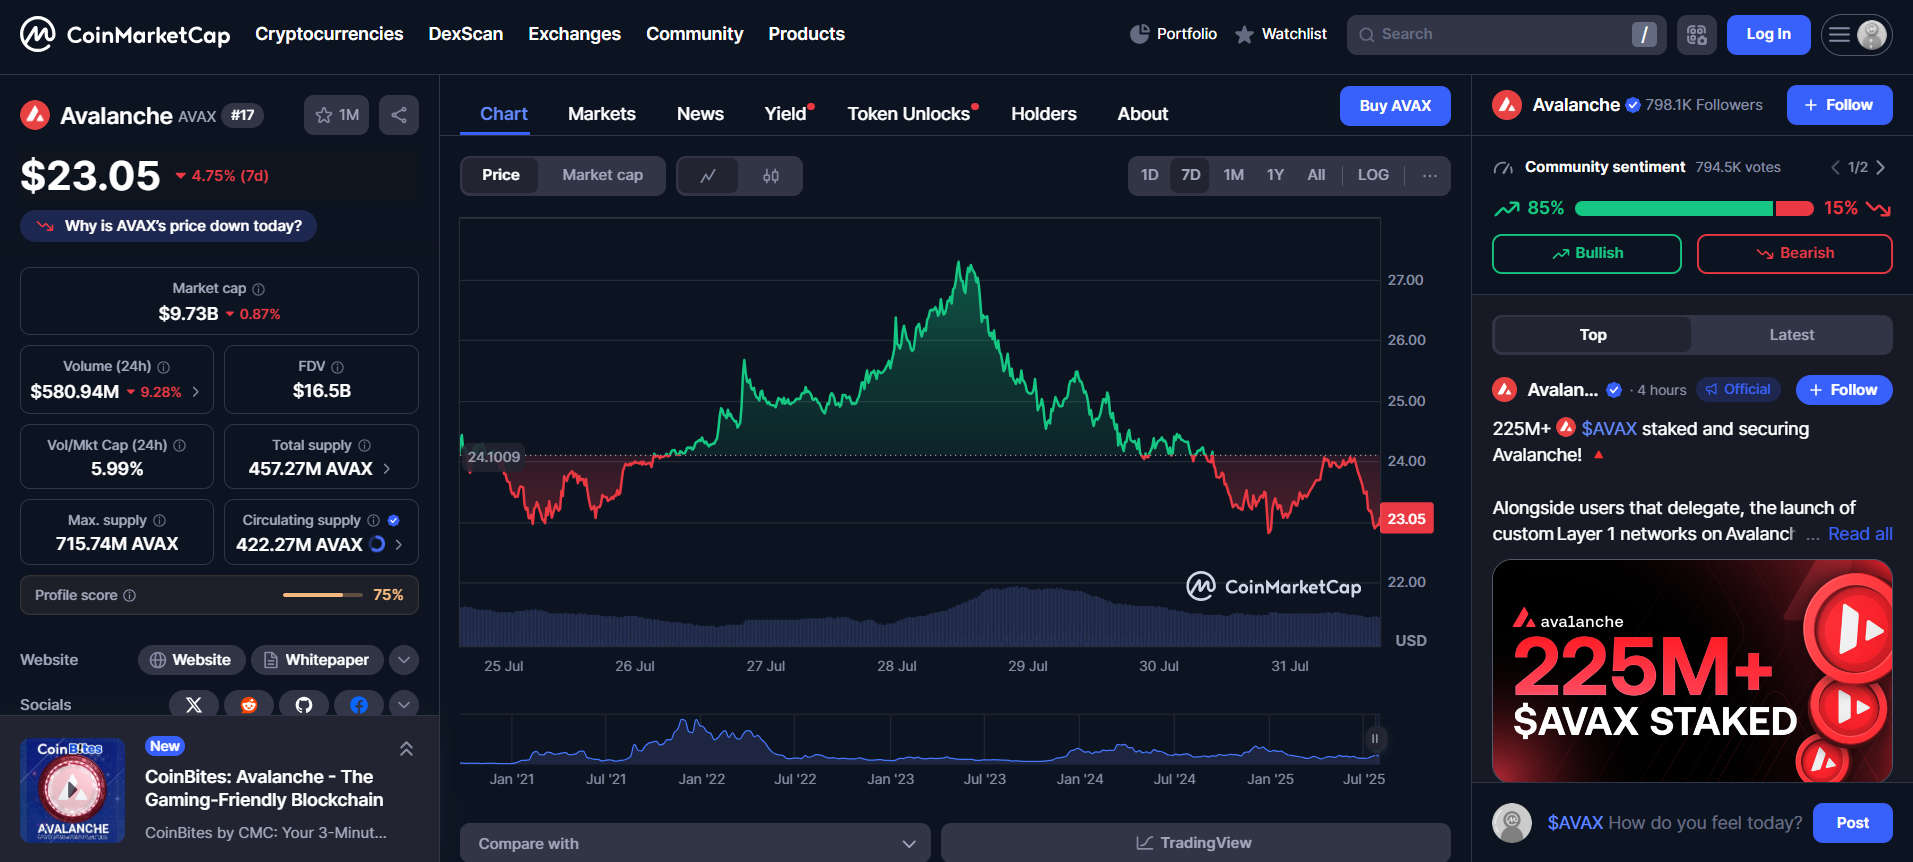Click the chart range navigator handle

point(1375,739)
